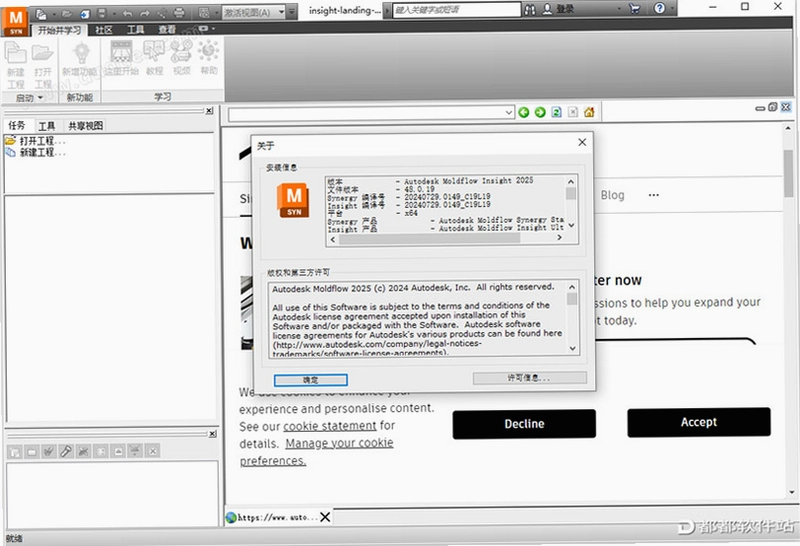Viewport: 800px width, 546px height.
Task: Click the keyword search input field
Action: pyautogui.click(x=457, y=10)
